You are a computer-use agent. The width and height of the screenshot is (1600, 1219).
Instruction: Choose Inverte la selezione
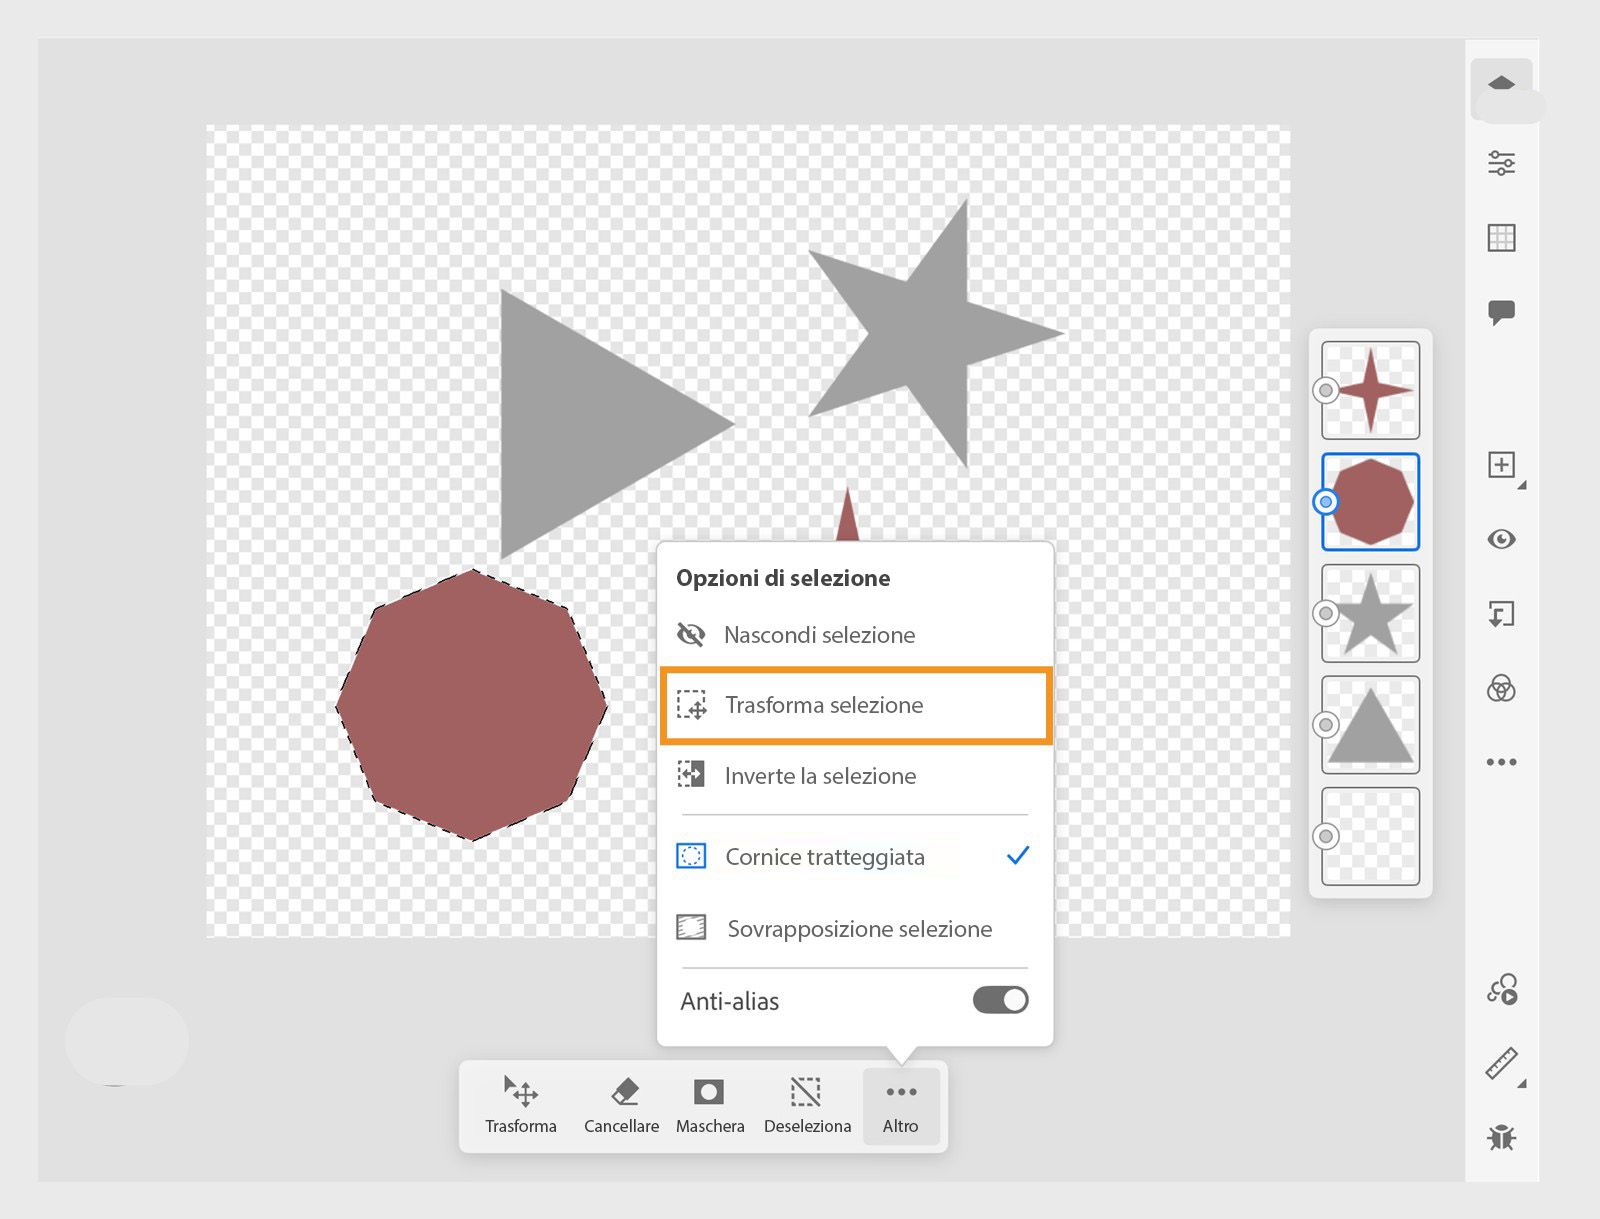855,776
